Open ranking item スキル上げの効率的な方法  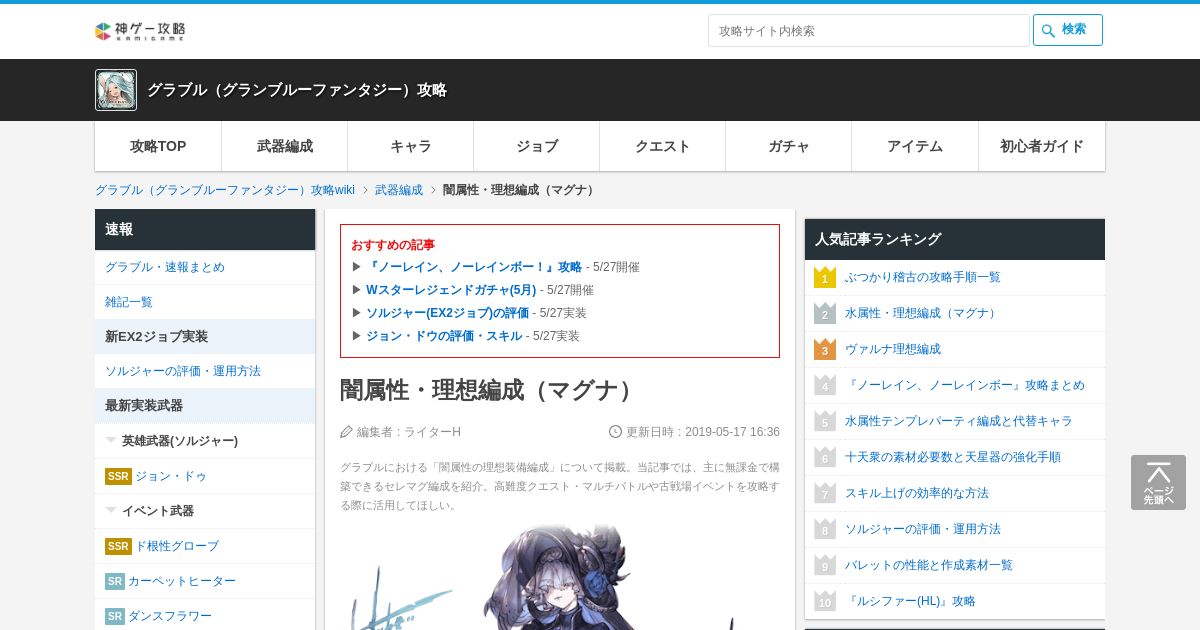tap(917, 493)
